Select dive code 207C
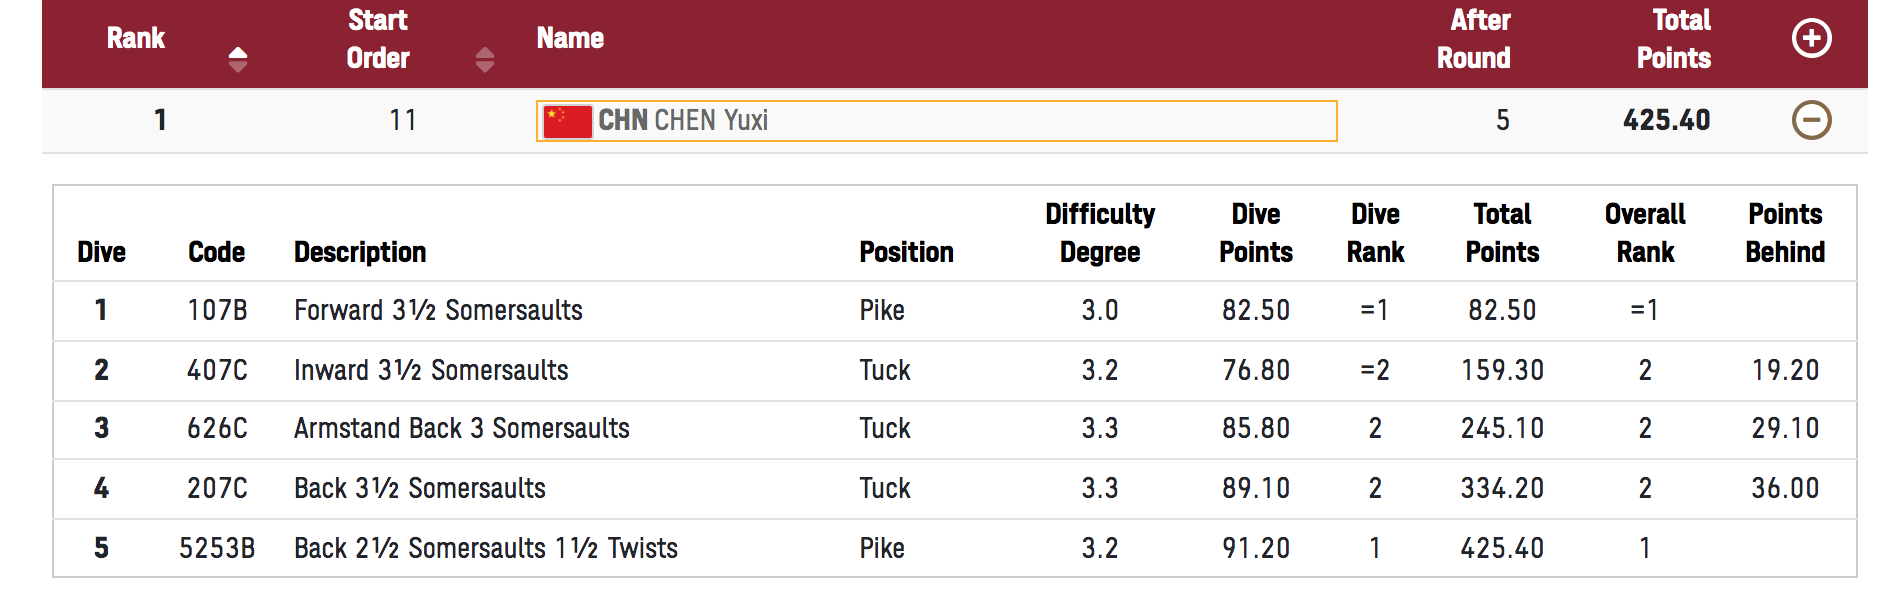Viewport: 1898px width, 608px height. (x=217, y=489)
